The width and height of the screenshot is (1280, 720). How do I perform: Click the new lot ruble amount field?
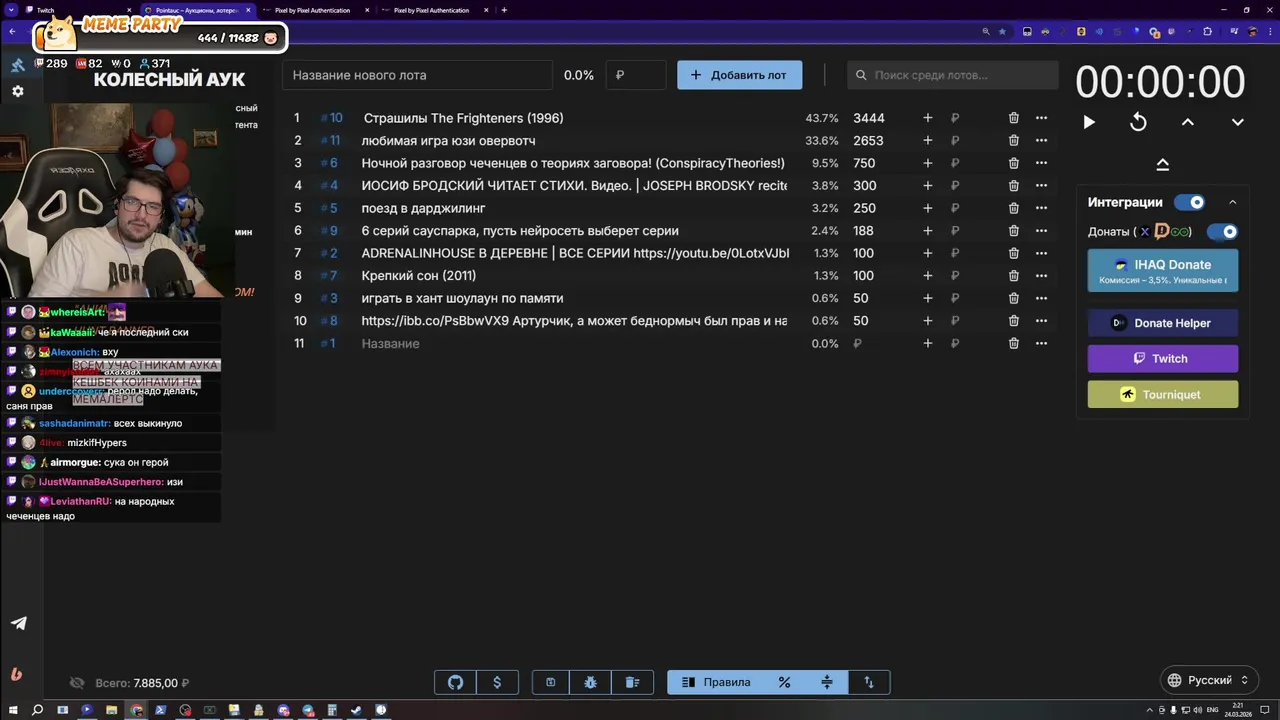click(x=636, y=75)
